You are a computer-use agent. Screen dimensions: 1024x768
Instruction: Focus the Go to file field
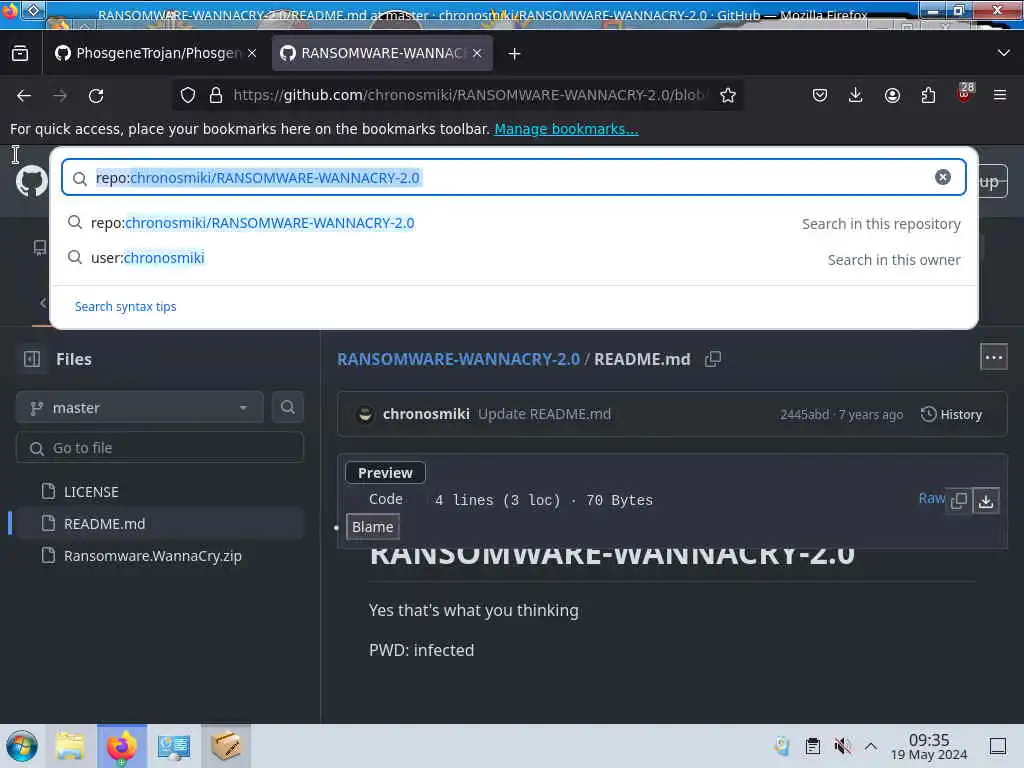click(159, 447)
